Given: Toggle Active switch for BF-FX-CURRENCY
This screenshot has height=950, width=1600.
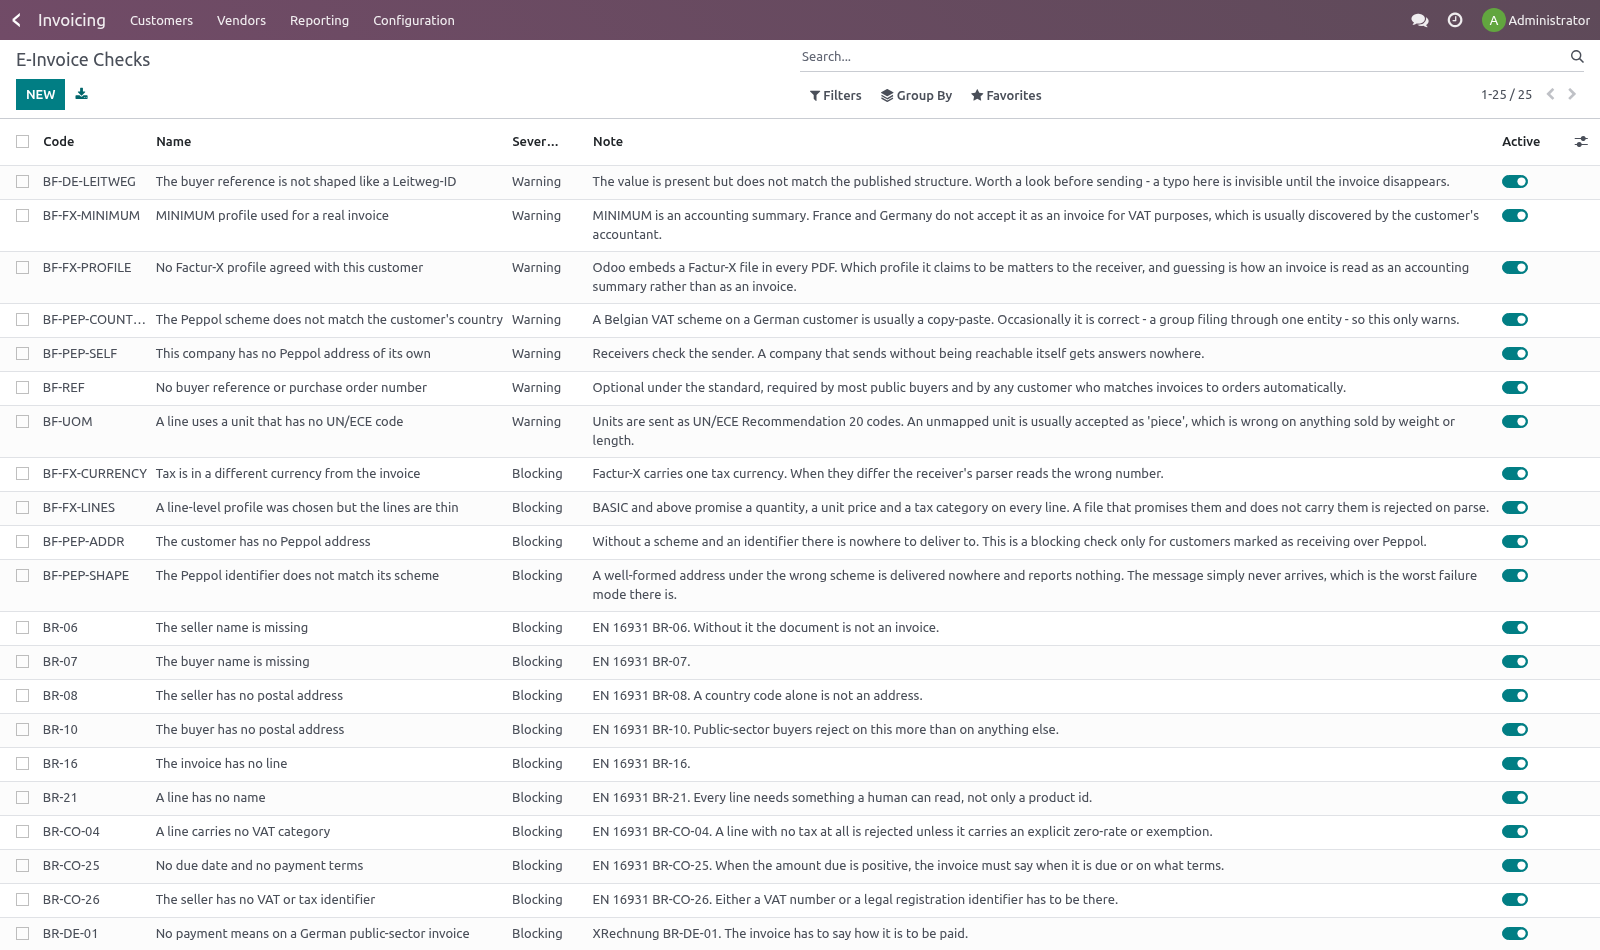Looking at the screenshot, I should click(x=1515, y=474).
